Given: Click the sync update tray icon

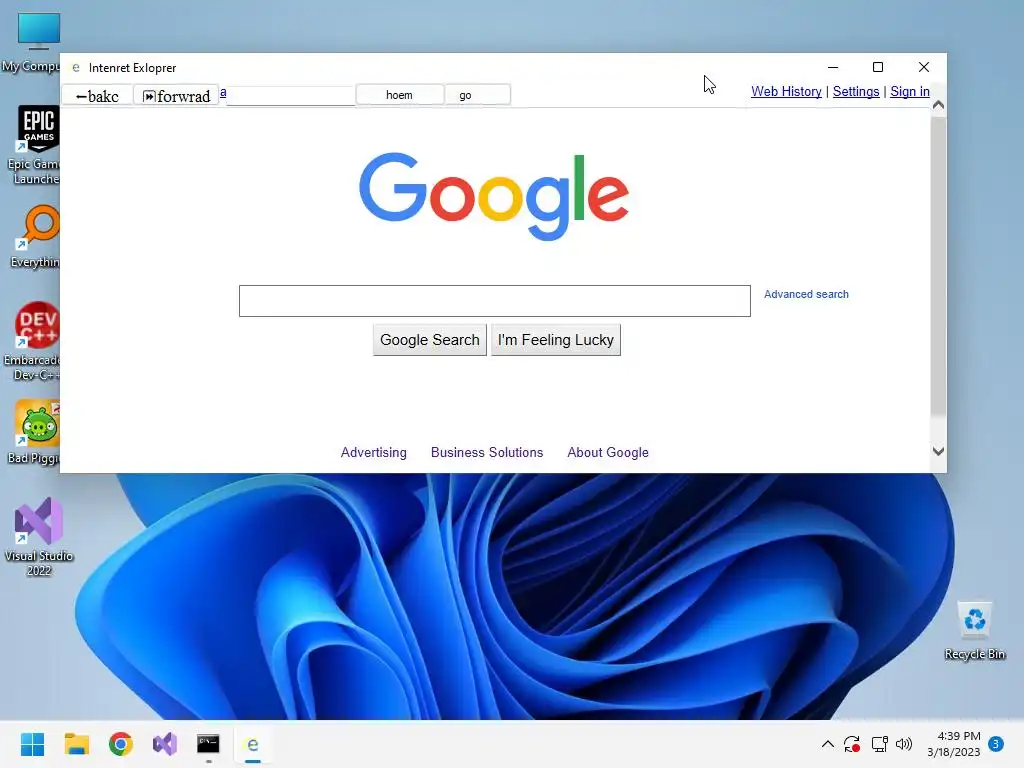Looking at the screenshot, I should [852, 744].
